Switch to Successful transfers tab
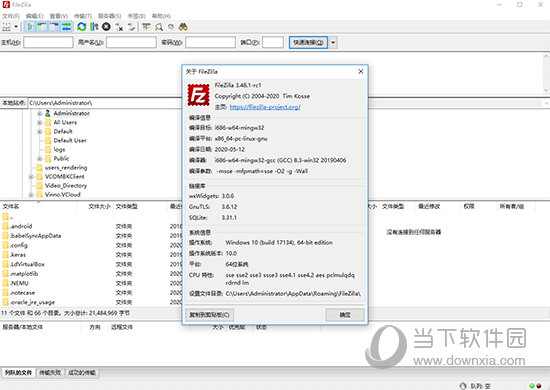 (81, 373)
